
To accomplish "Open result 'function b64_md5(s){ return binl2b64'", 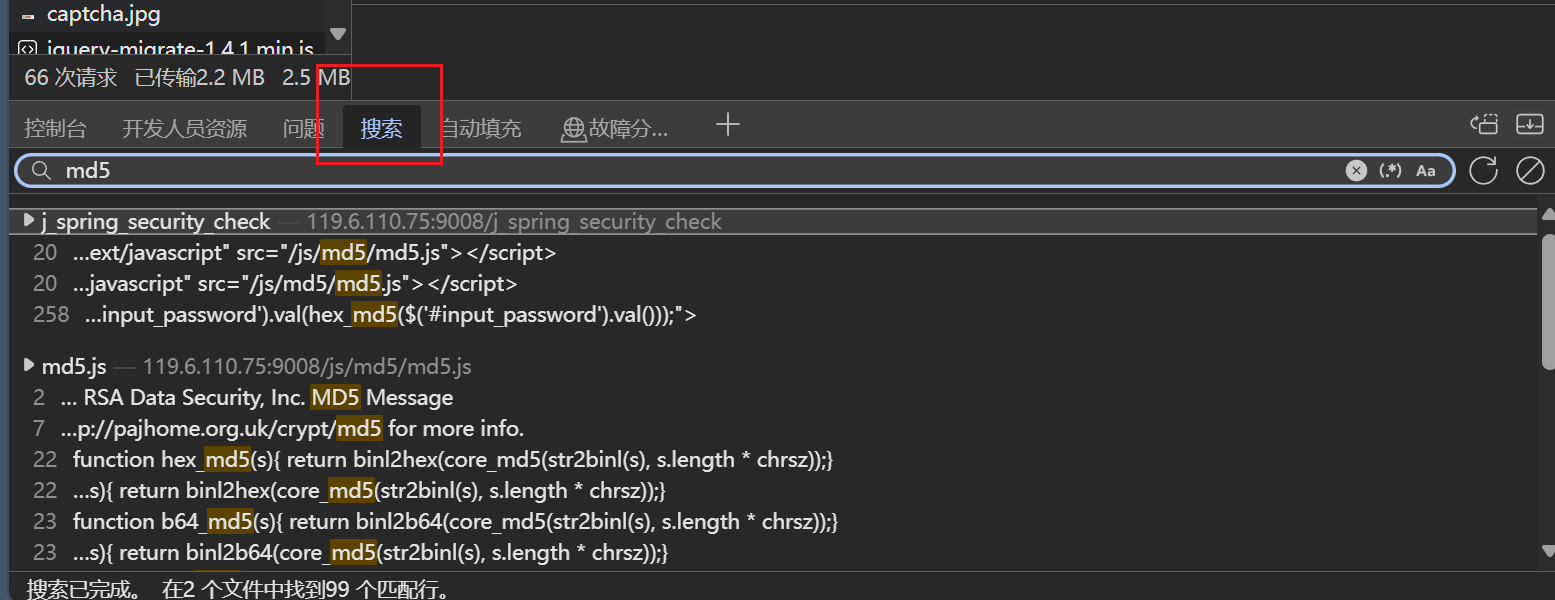I will (x=455, y=522).
